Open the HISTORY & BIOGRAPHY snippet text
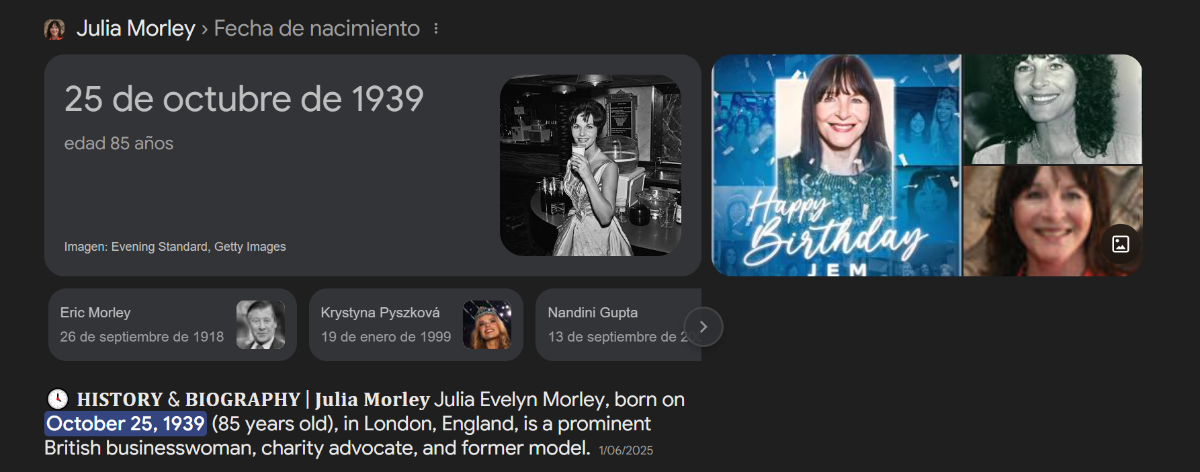The width and height of the screenshot is (1200, 472). click(365, 424)
